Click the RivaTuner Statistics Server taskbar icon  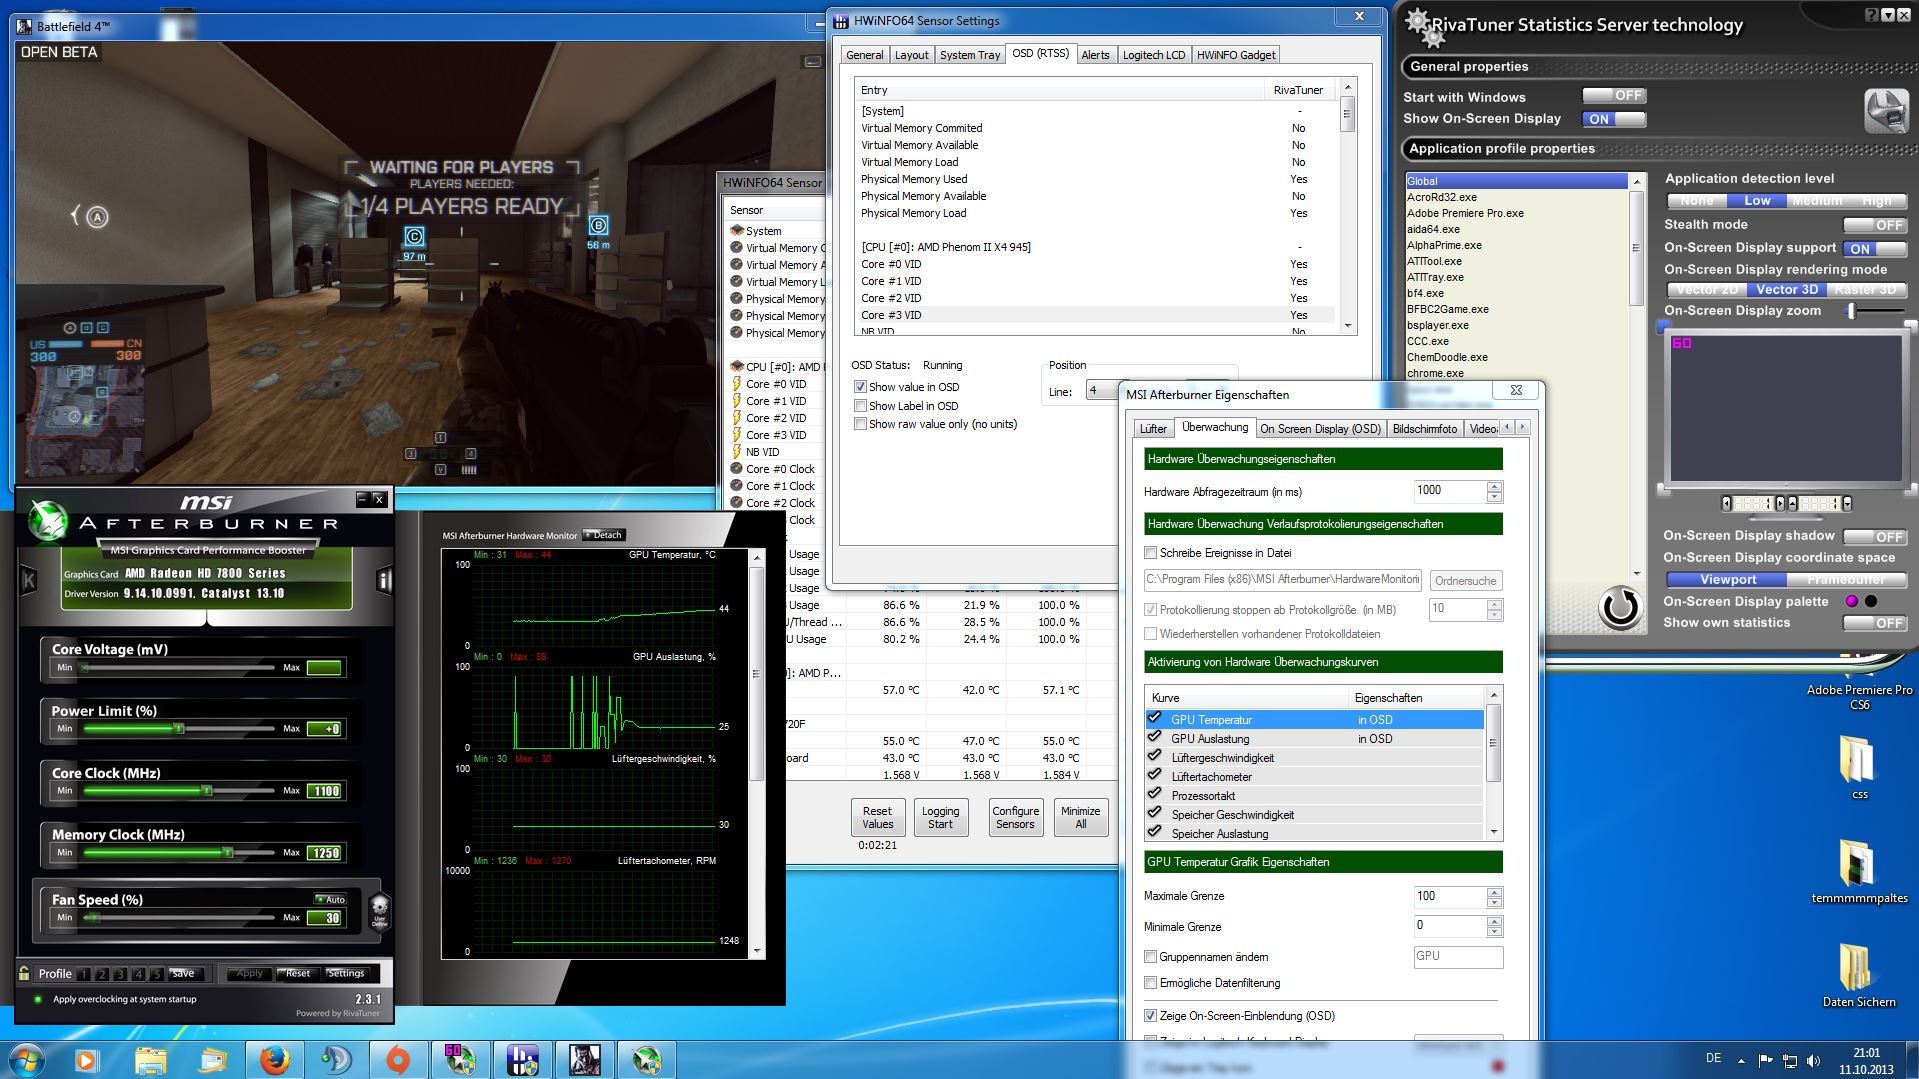point(460,1060)
